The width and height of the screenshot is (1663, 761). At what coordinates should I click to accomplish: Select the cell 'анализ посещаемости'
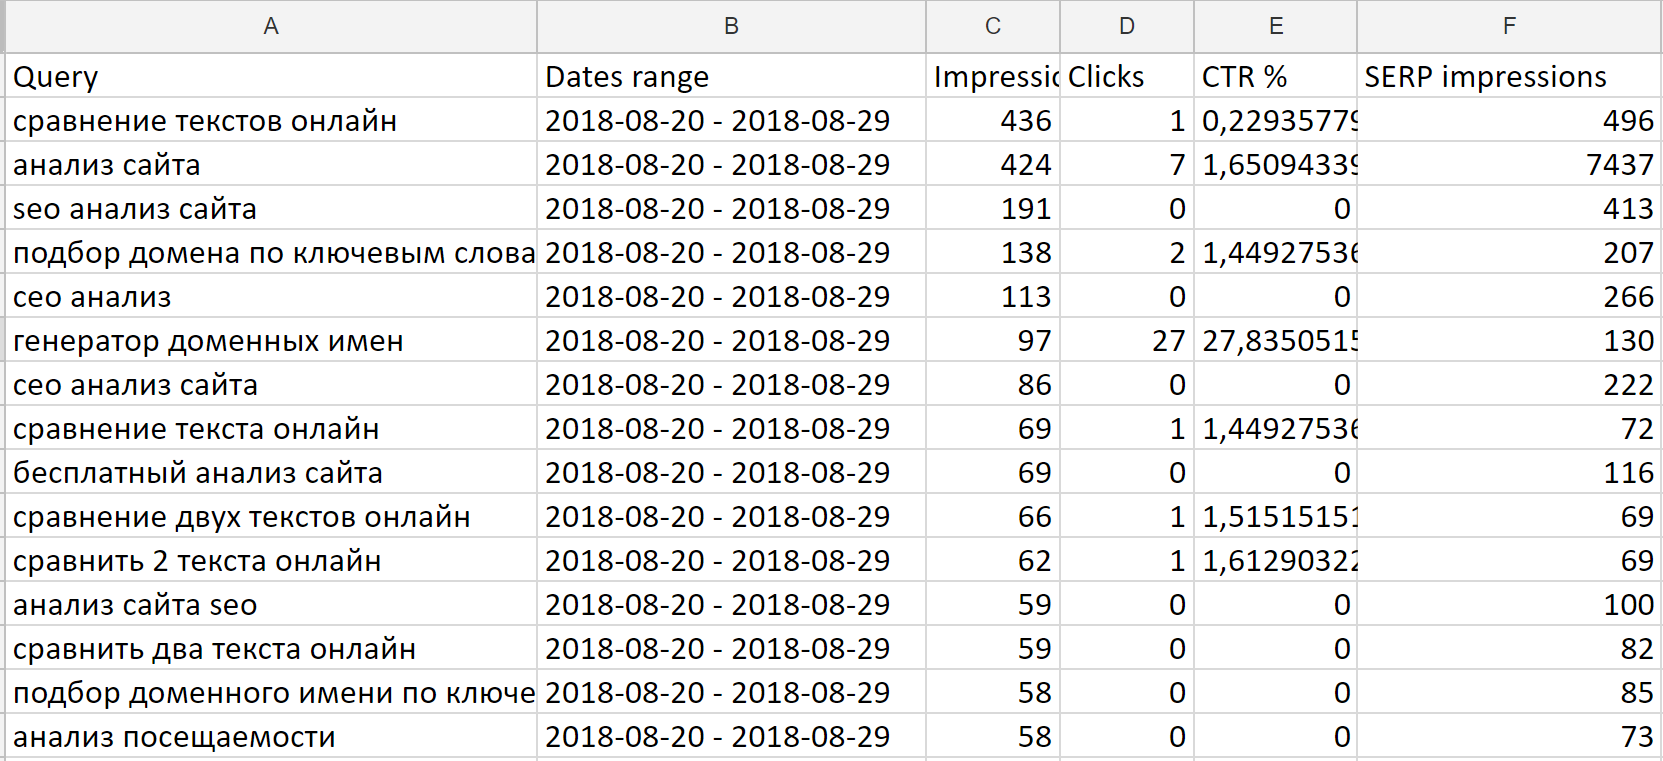[271, 737]
